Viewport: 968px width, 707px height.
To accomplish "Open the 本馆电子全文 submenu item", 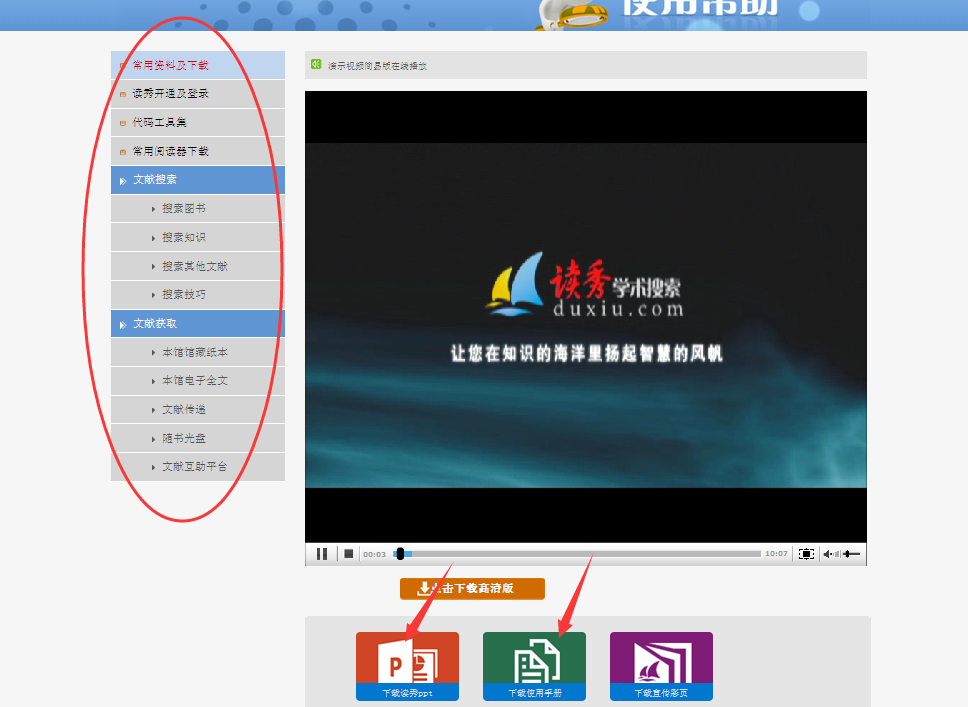I will (x=198, y=381).
